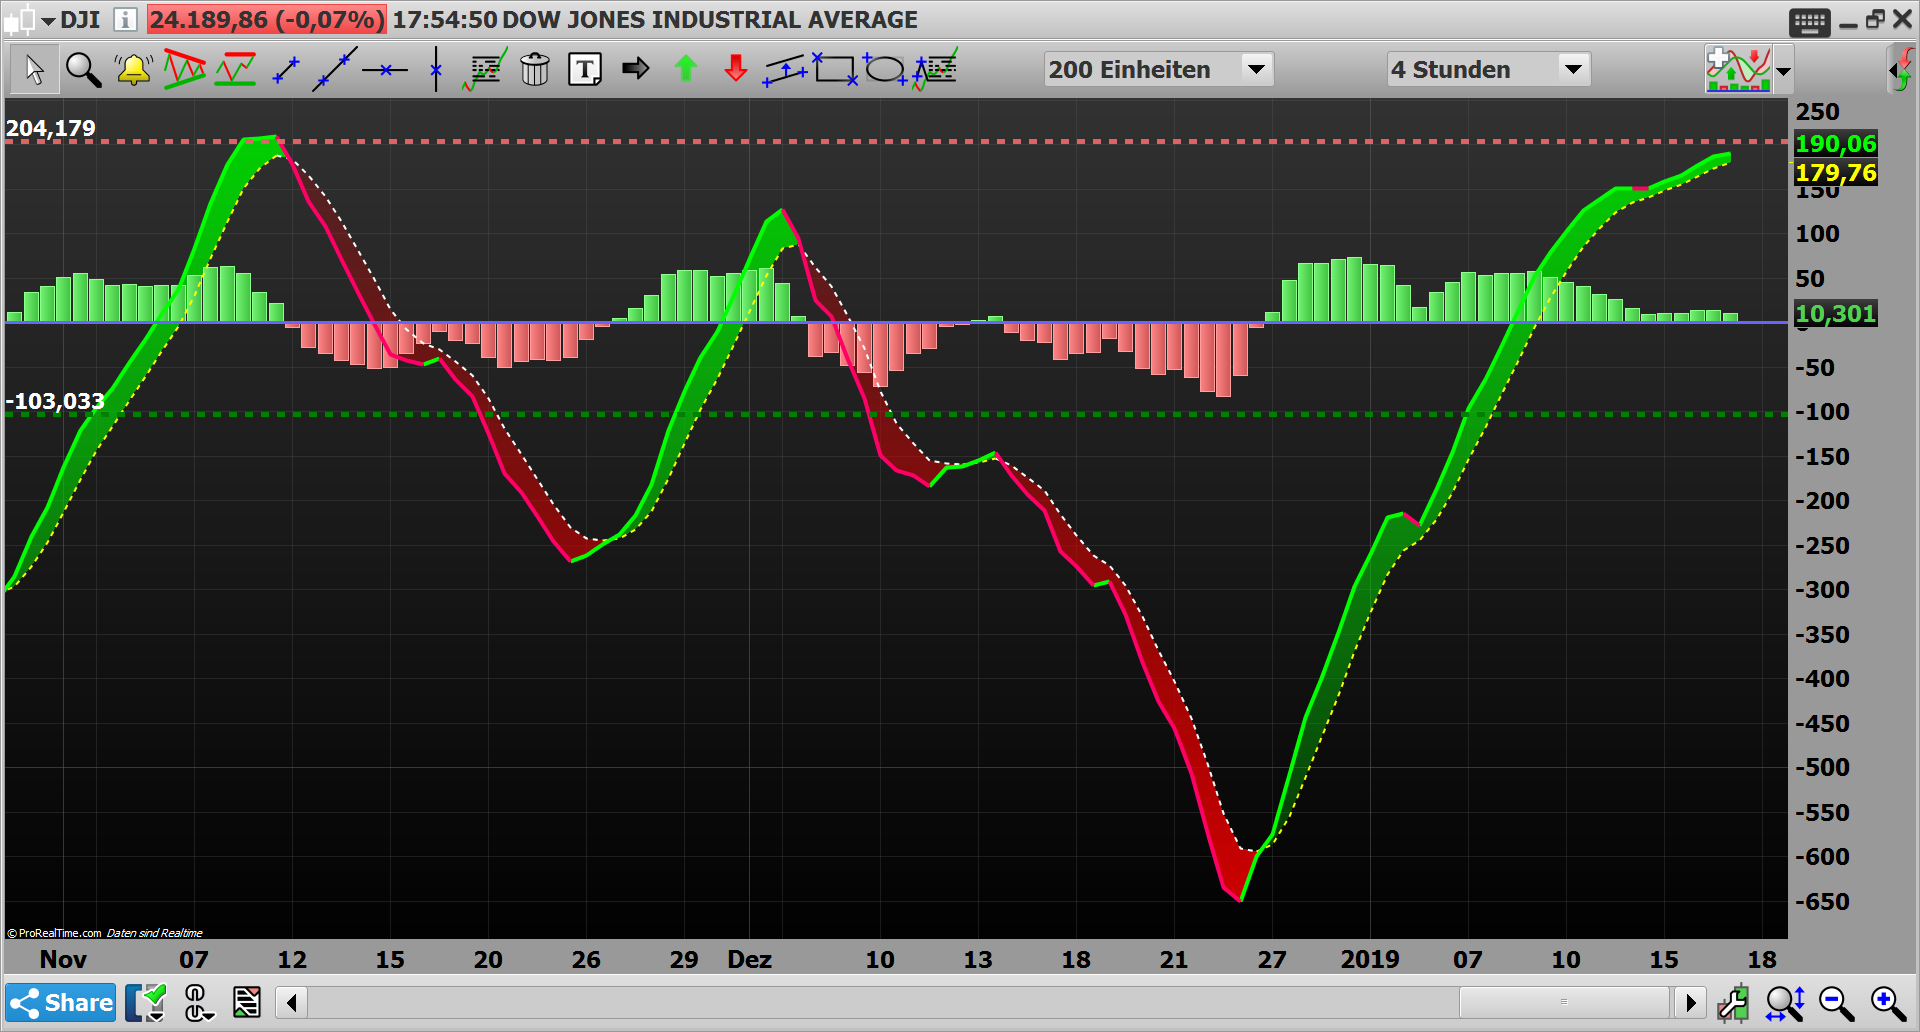Select the arrow cursor tool
Screen dimensions: 1920x1032
coord(34,70)
